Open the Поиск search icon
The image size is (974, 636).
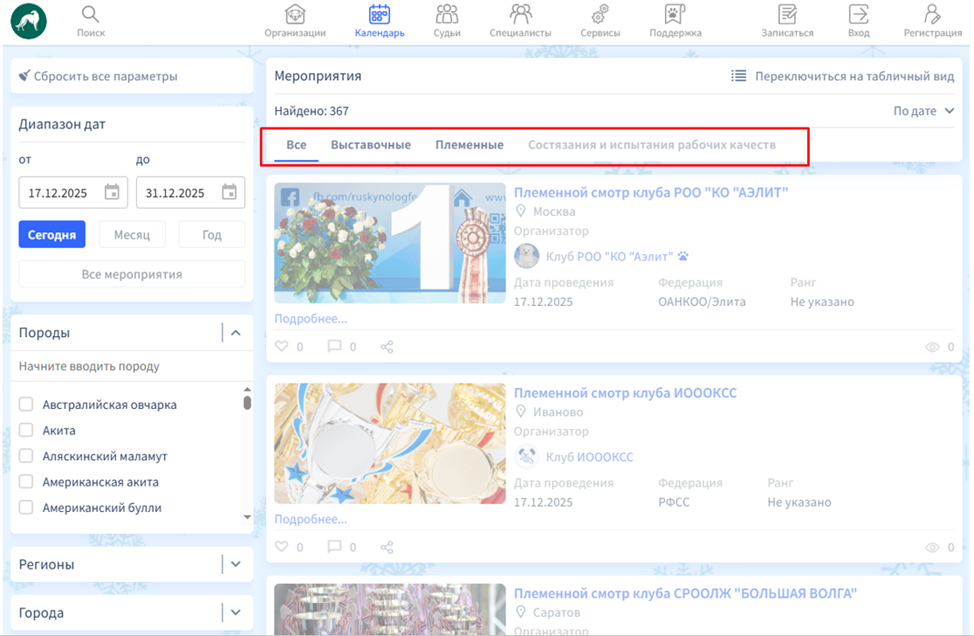pos(90,15)
